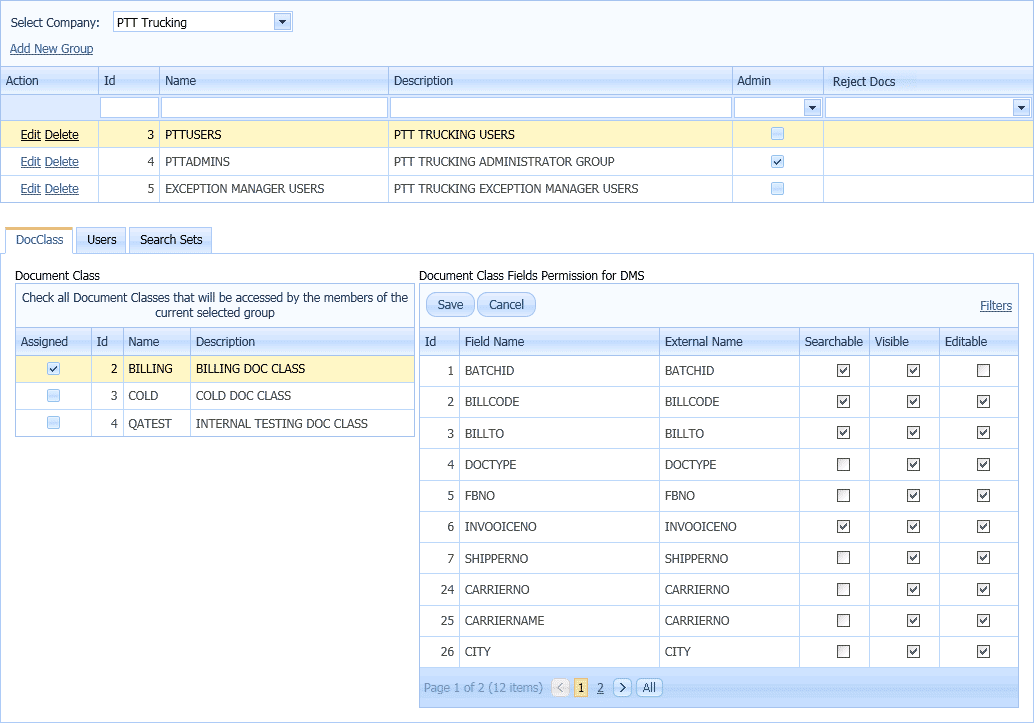The width and height of the screenshot is (1034, 723).
Task: Save the document class field permissions
Action: click(449, 304)
